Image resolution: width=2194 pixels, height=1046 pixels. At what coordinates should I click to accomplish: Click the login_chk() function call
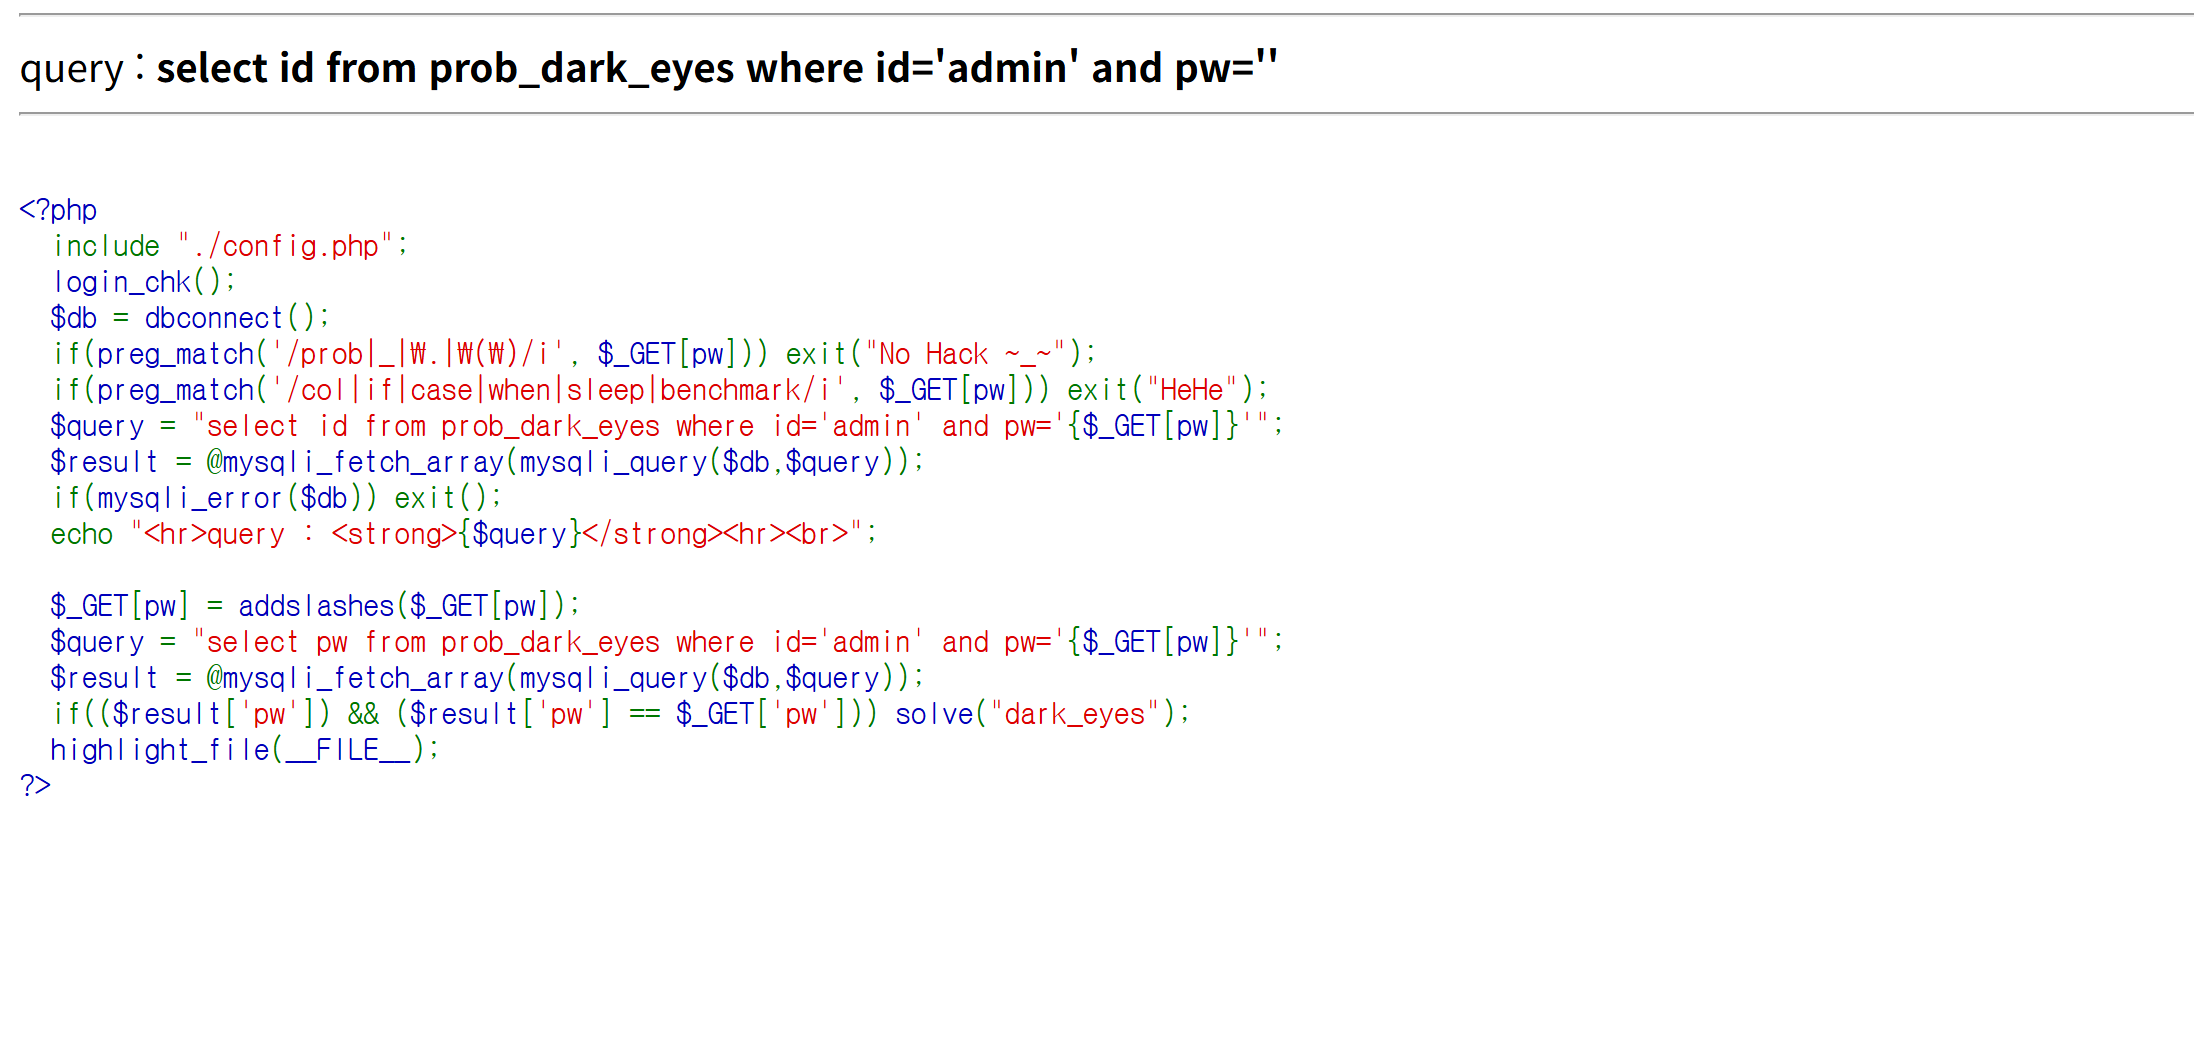click(x=143, y=282)
